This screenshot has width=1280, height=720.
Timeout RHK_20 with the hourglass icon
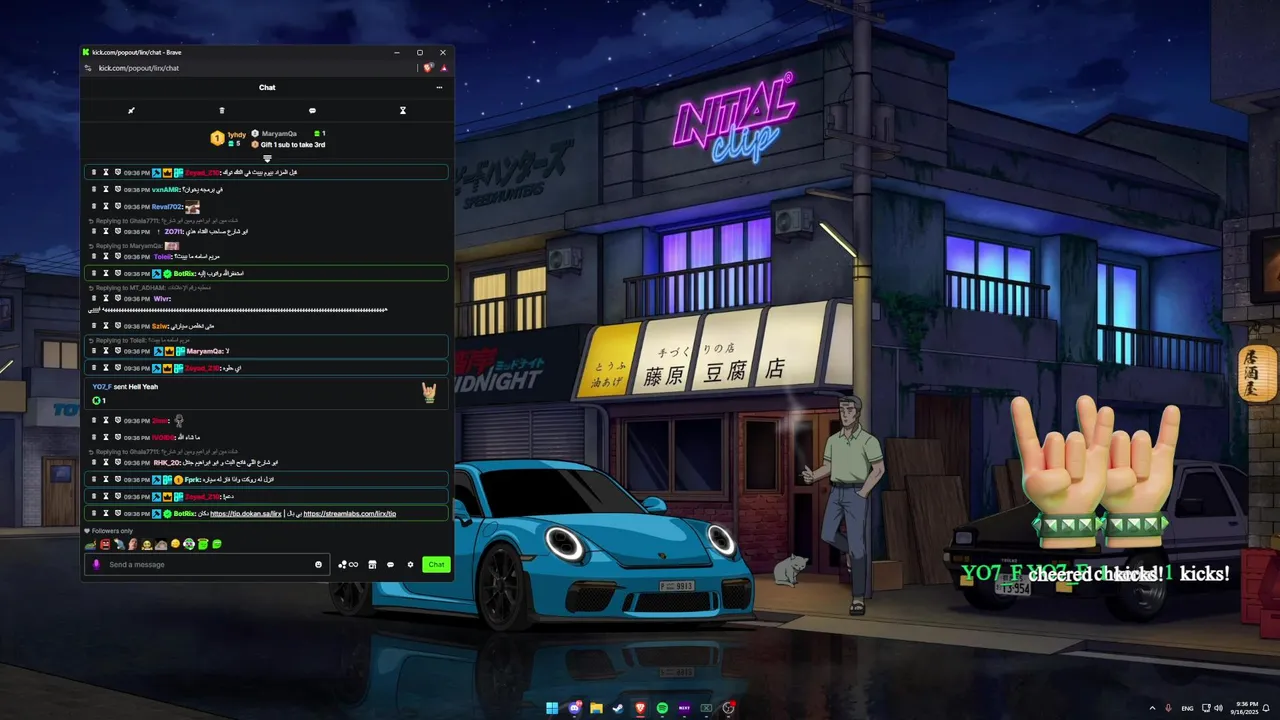point(106,462)
